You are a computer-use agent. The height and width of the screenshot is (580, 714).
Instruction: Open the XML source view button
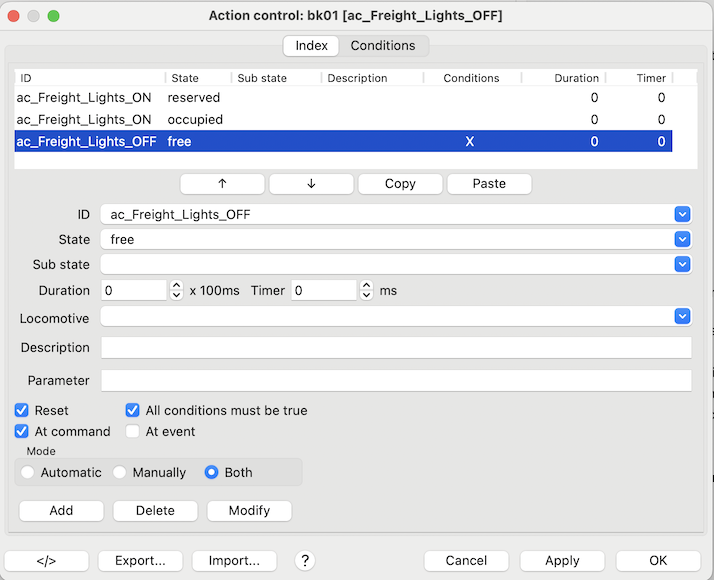(46, 561)
